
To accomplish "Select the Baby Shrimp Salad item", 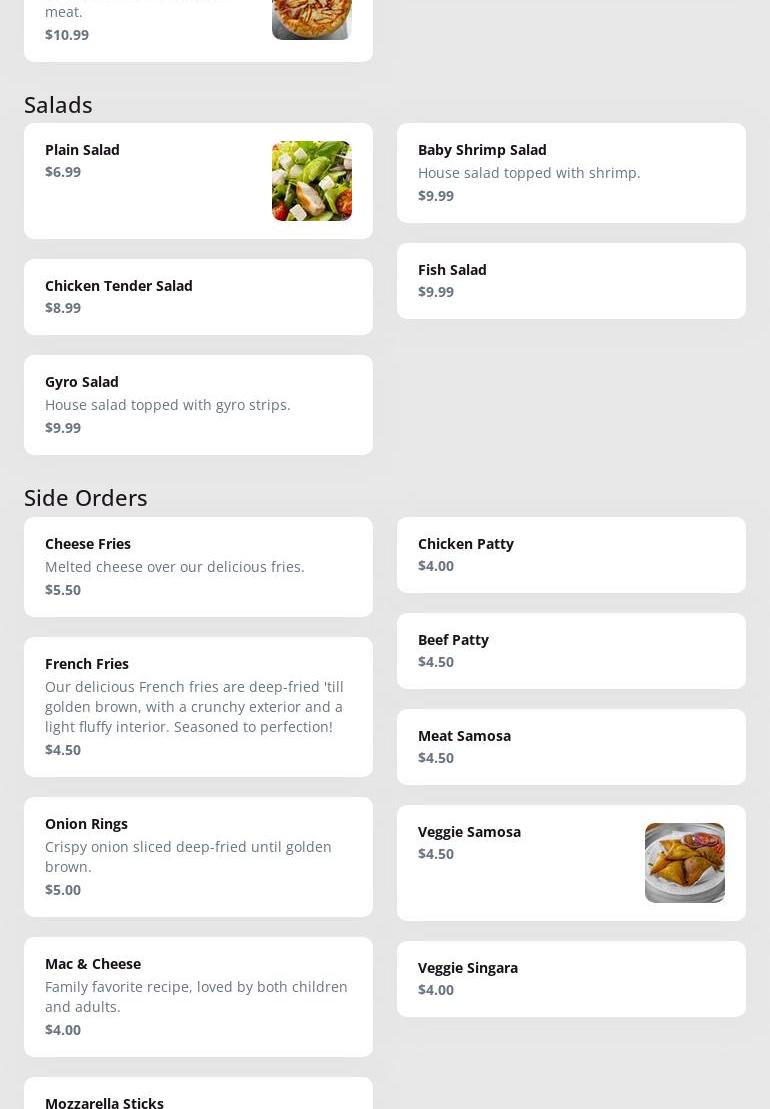I will [x=570, y=173].
